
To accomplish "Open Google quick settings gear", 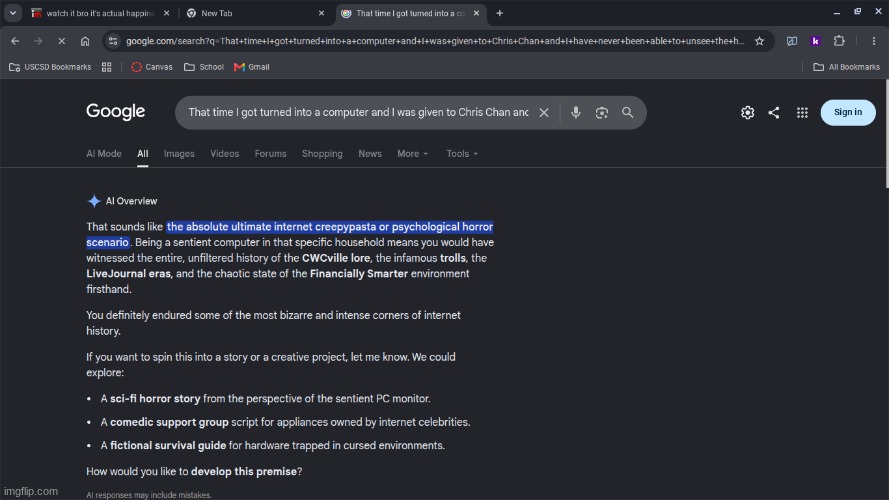I will tap(747, 112).
